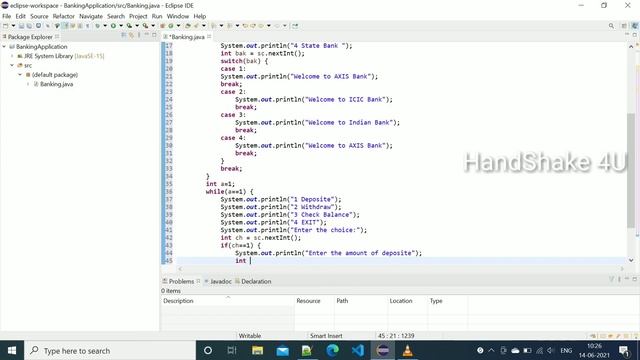640x360 pixels.
Task: Open the Window menu
Action: pyautogui.click(x=178, y=16)
